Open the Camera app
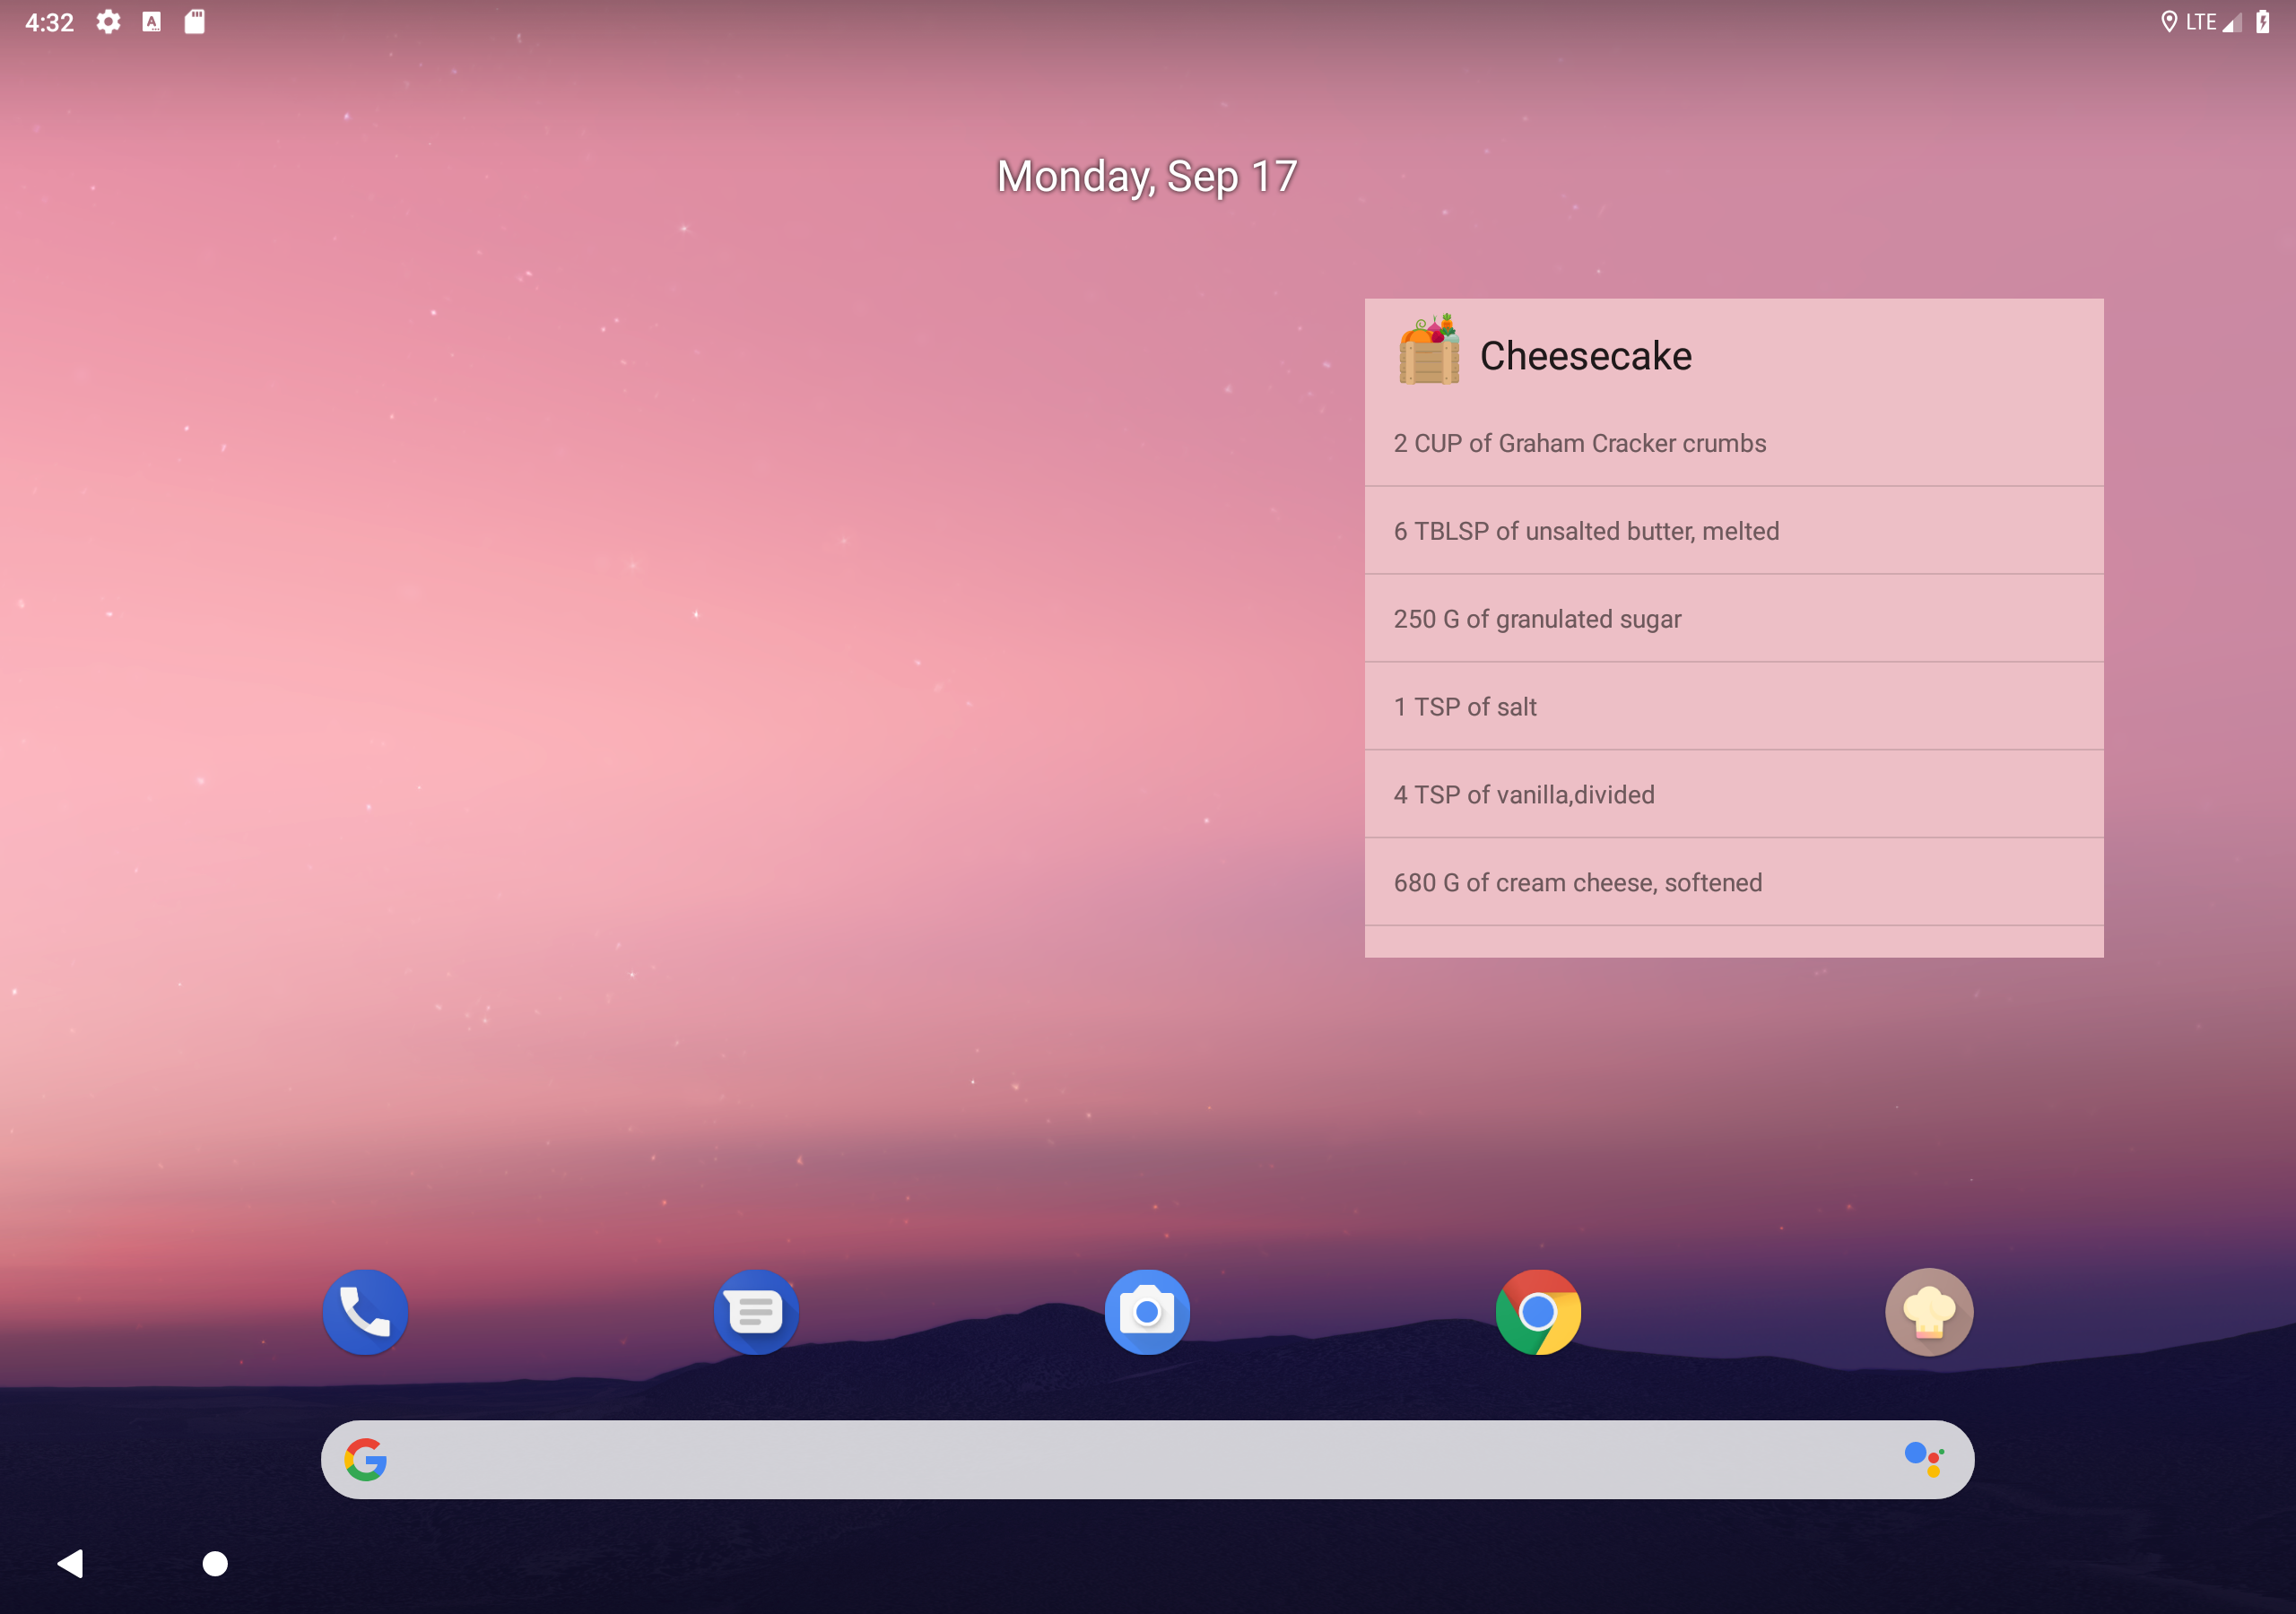Image resolution: width=2296 pixels, height=1614 pixels. [1147, 1312]
